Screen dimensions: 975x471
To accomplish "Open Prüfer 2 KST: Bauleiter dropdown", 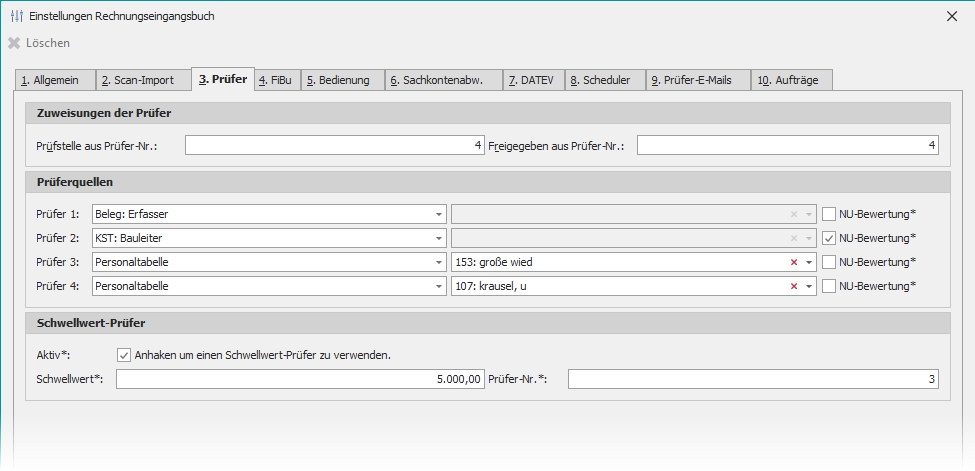I will (x=439, y=238).
